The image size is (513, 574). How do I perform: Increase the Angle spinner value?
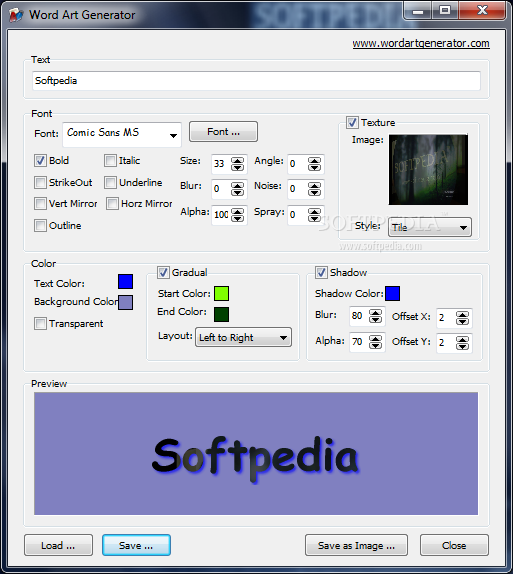click(x=315, y=160)
